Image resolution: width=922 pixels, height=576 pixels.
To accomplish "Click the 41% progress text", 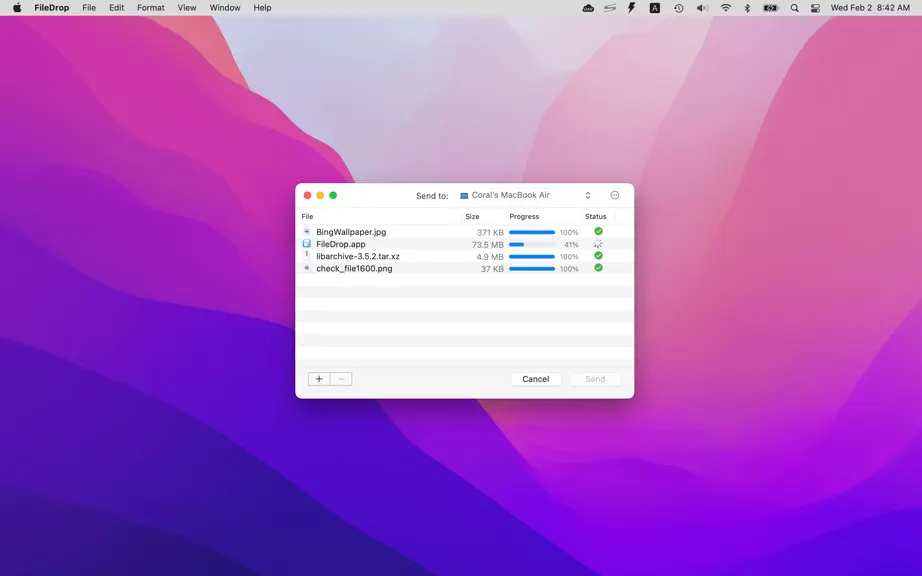I will 571,245.
